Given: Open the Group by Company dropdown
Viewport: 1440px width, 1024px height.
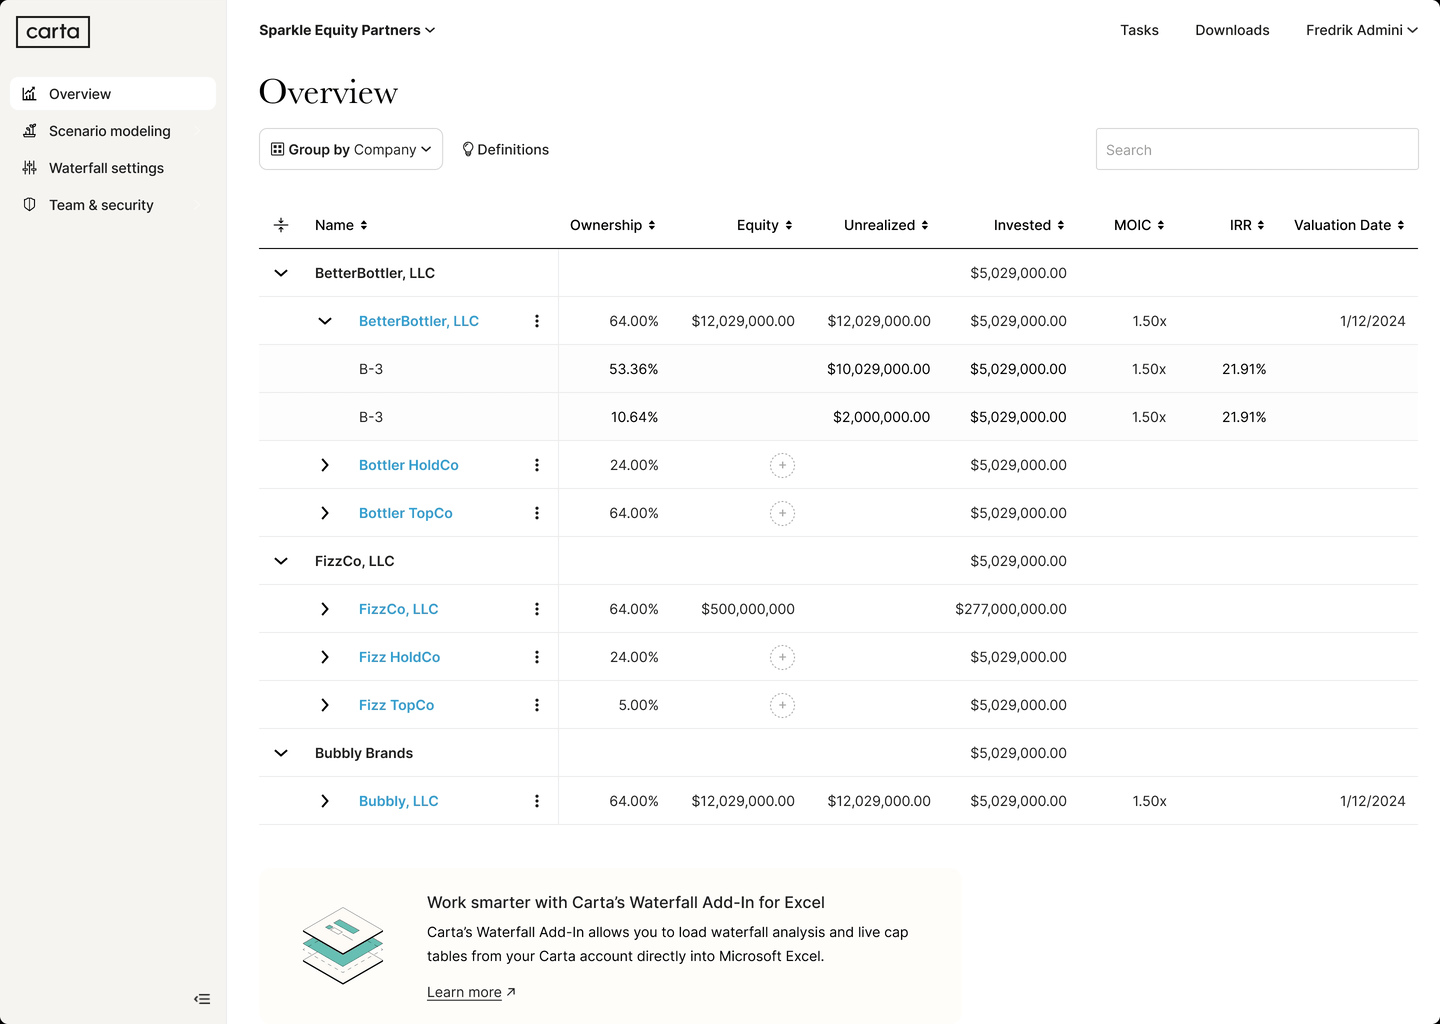Looking at the screenshot, I should pyautogui.click(x=351, y=149).
